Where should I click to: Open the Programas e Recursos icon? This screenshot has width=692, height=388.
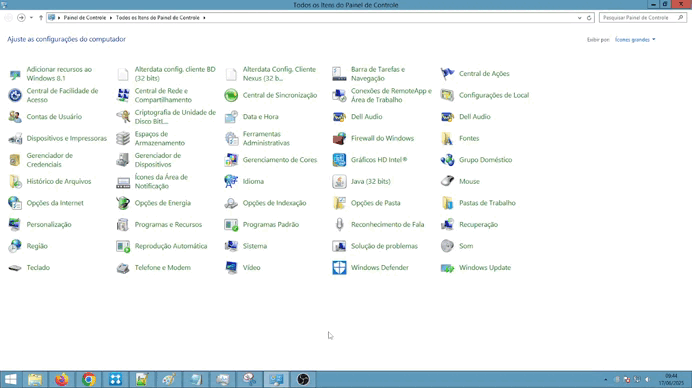[x=123, y=224]
